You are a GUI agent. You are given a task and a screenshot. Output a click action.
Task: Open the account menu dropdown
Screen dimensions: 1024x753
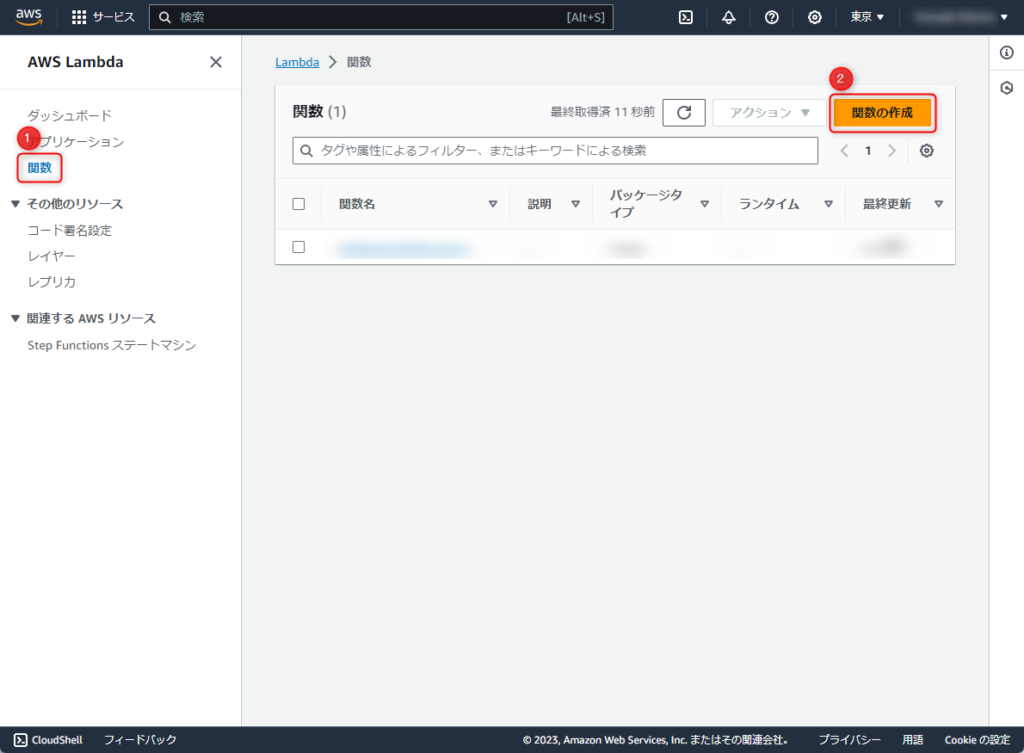click(961, 17)
